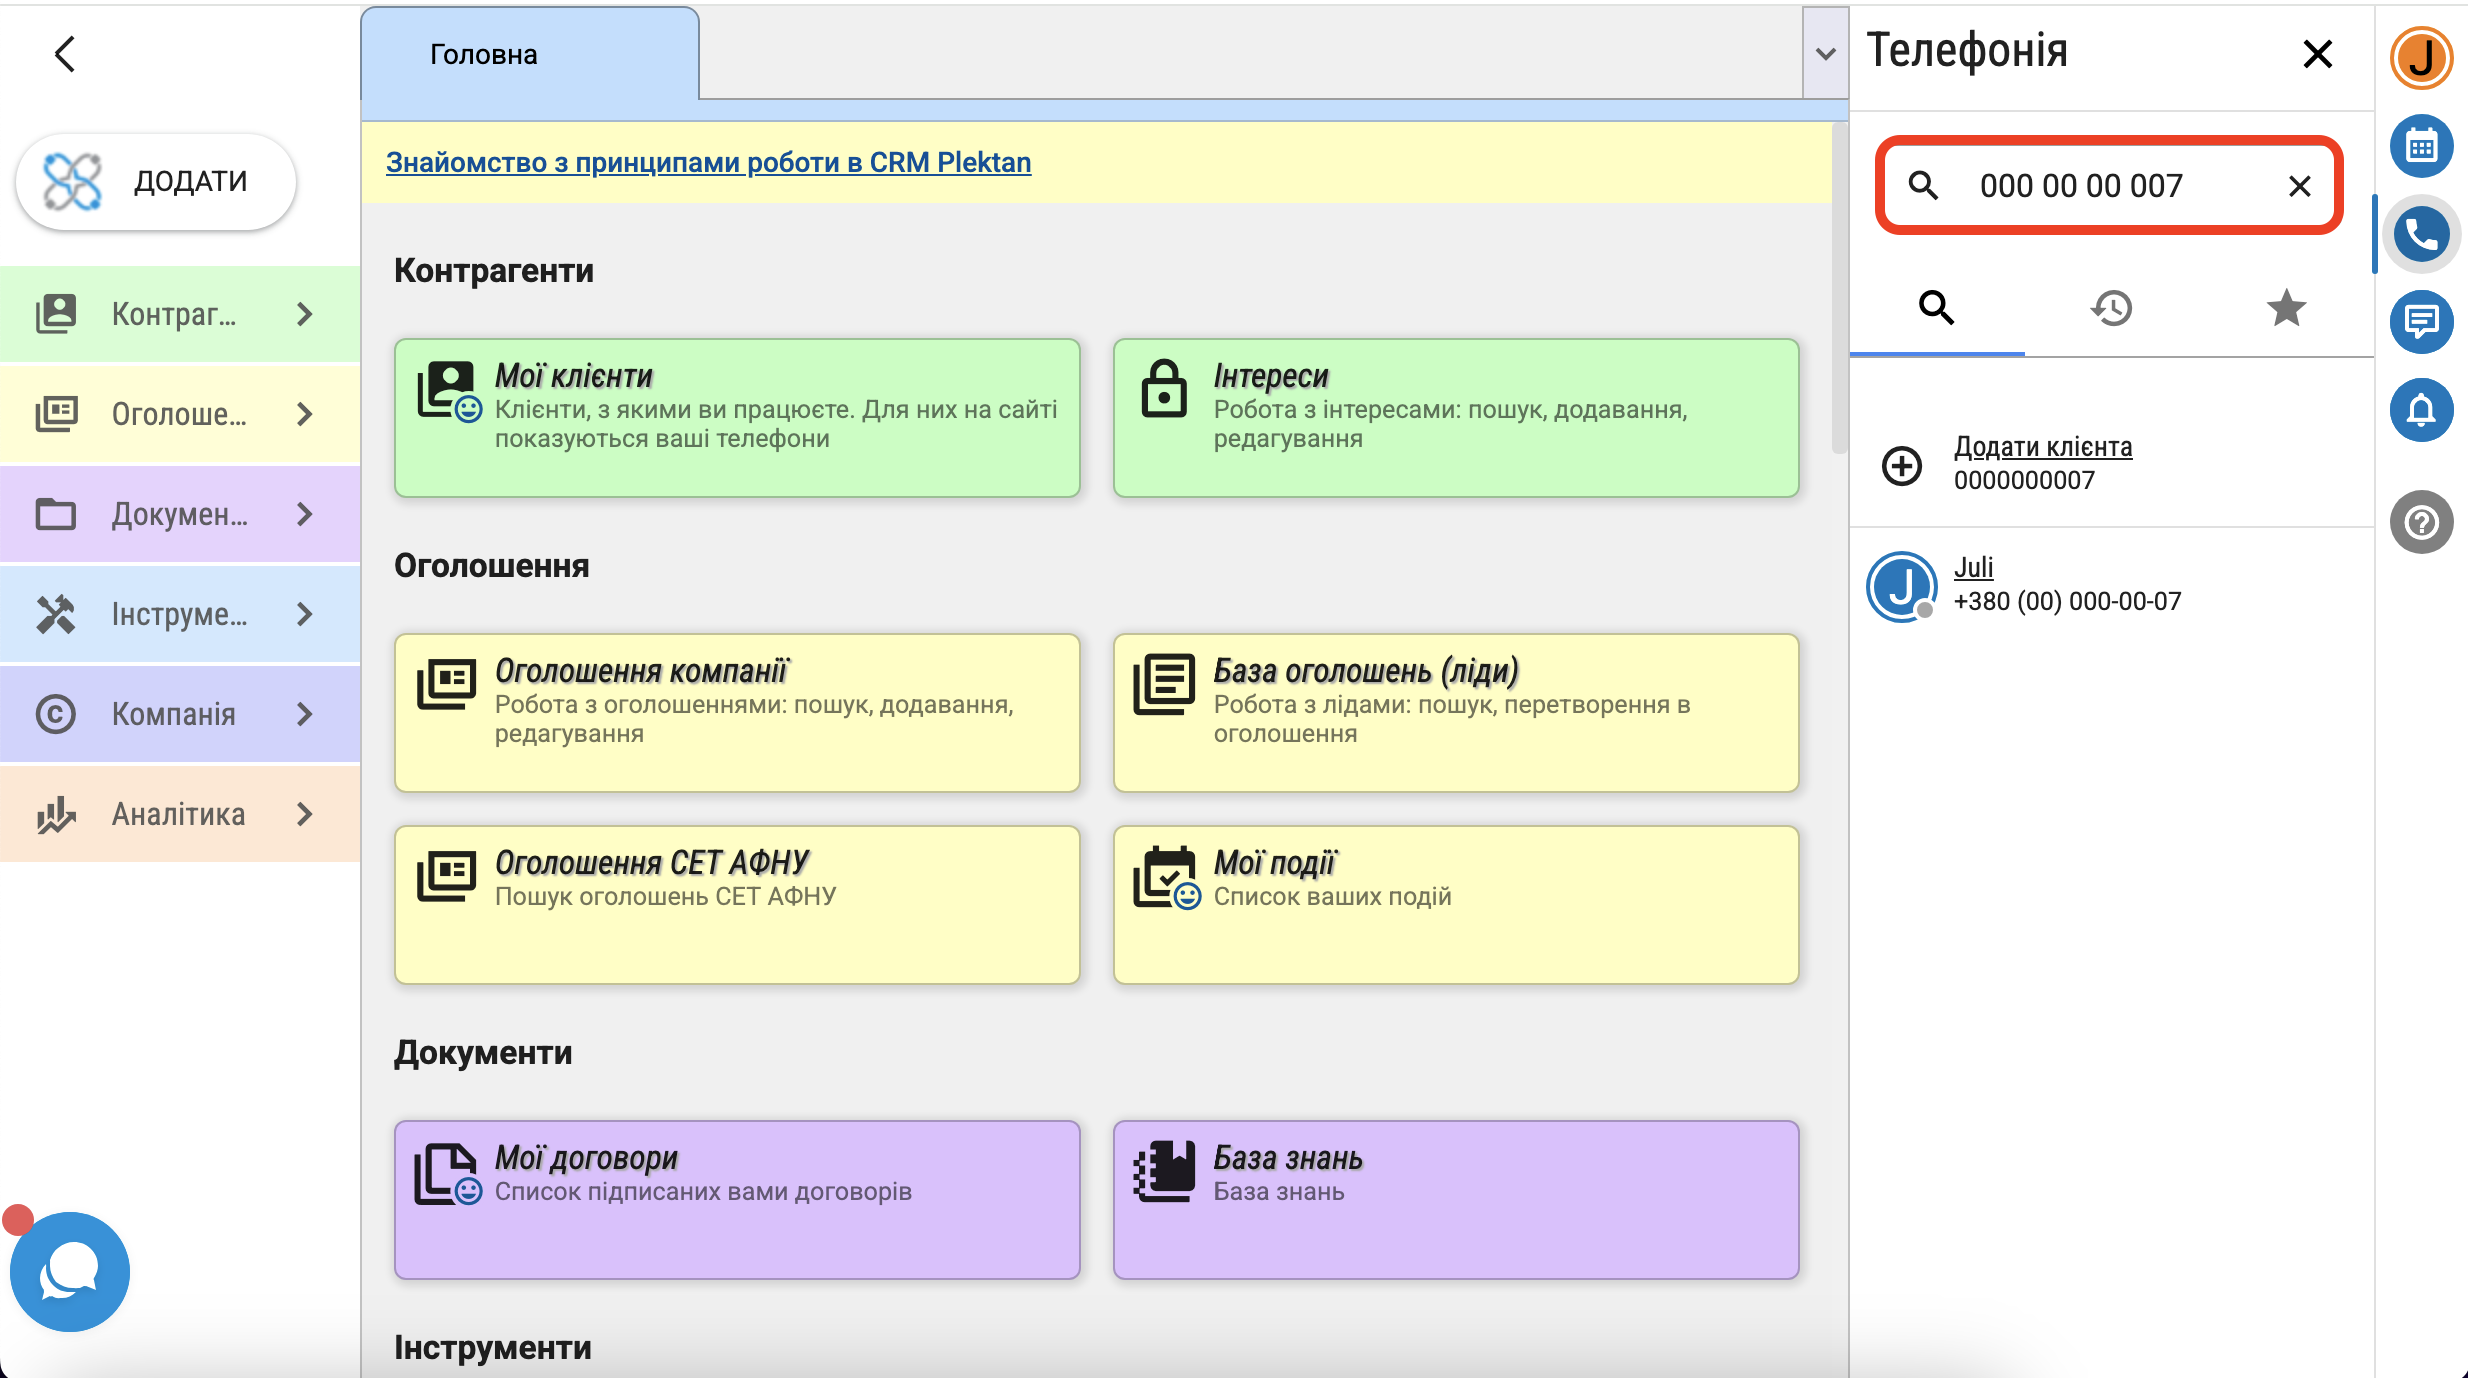2468x1378 pixels.
Task: Clear the phone number search field
Action: click(x=2299, y=186)
